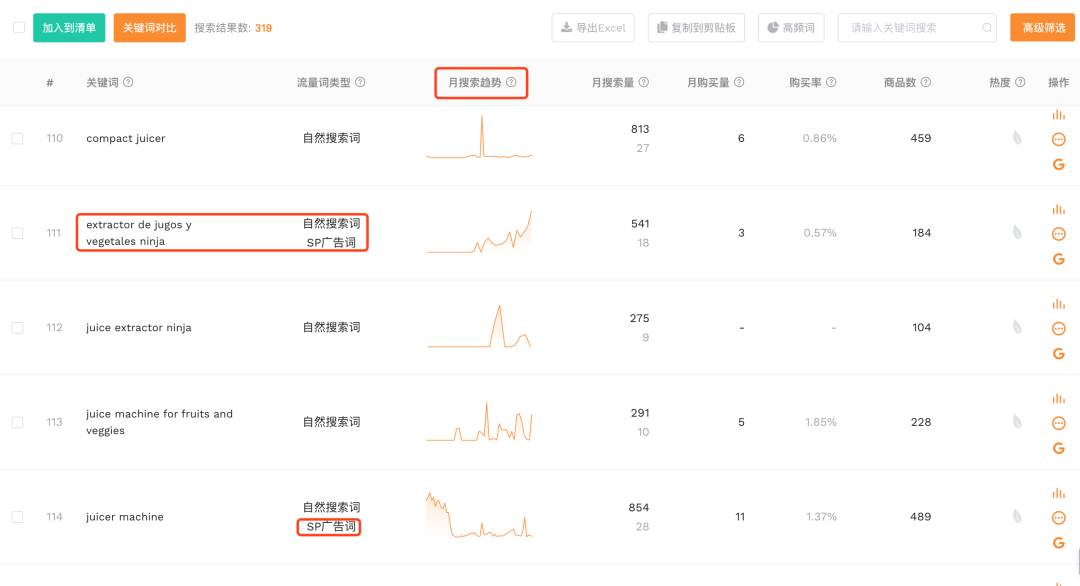Check the row checkbox for compact juicer
Image resolution: width=1080 pixels, height=586 pixels.
pyautogui.click(x=16, y=138)
